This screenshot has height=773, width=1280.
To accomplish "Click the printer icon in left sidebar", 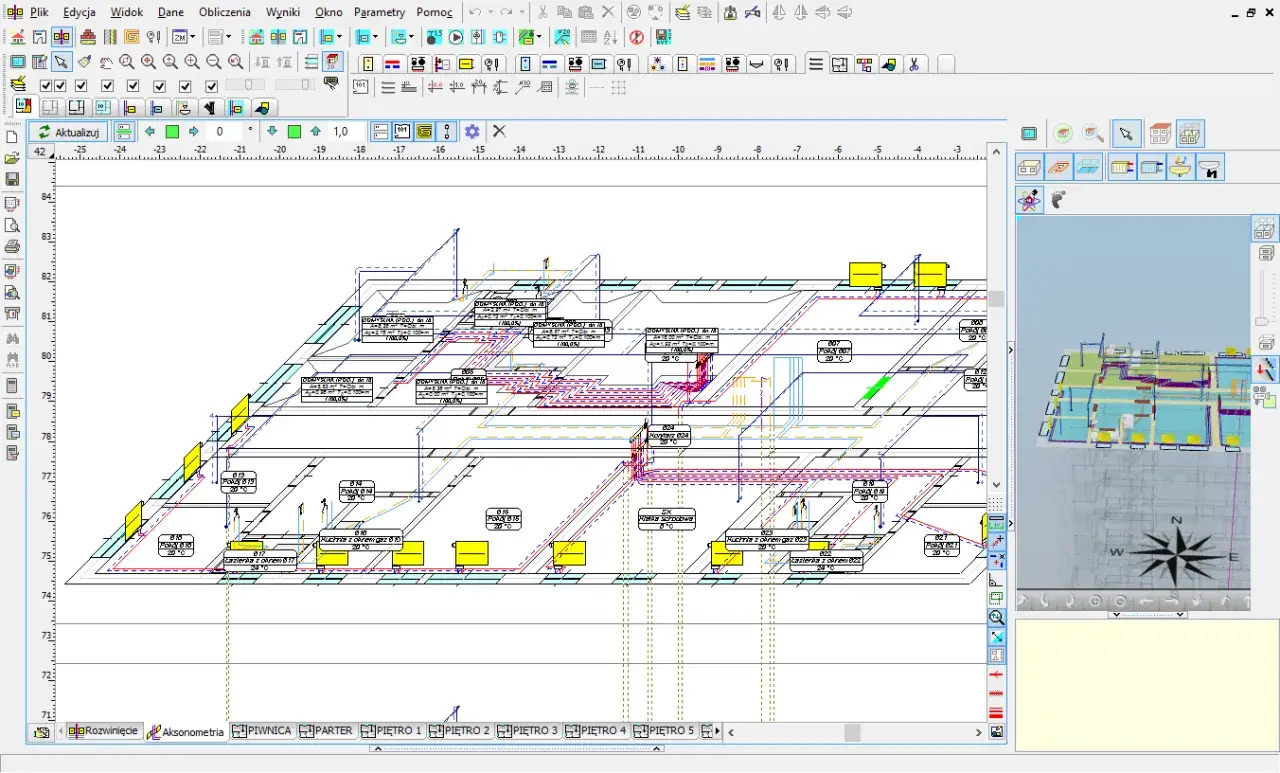I will coord(12,246).
